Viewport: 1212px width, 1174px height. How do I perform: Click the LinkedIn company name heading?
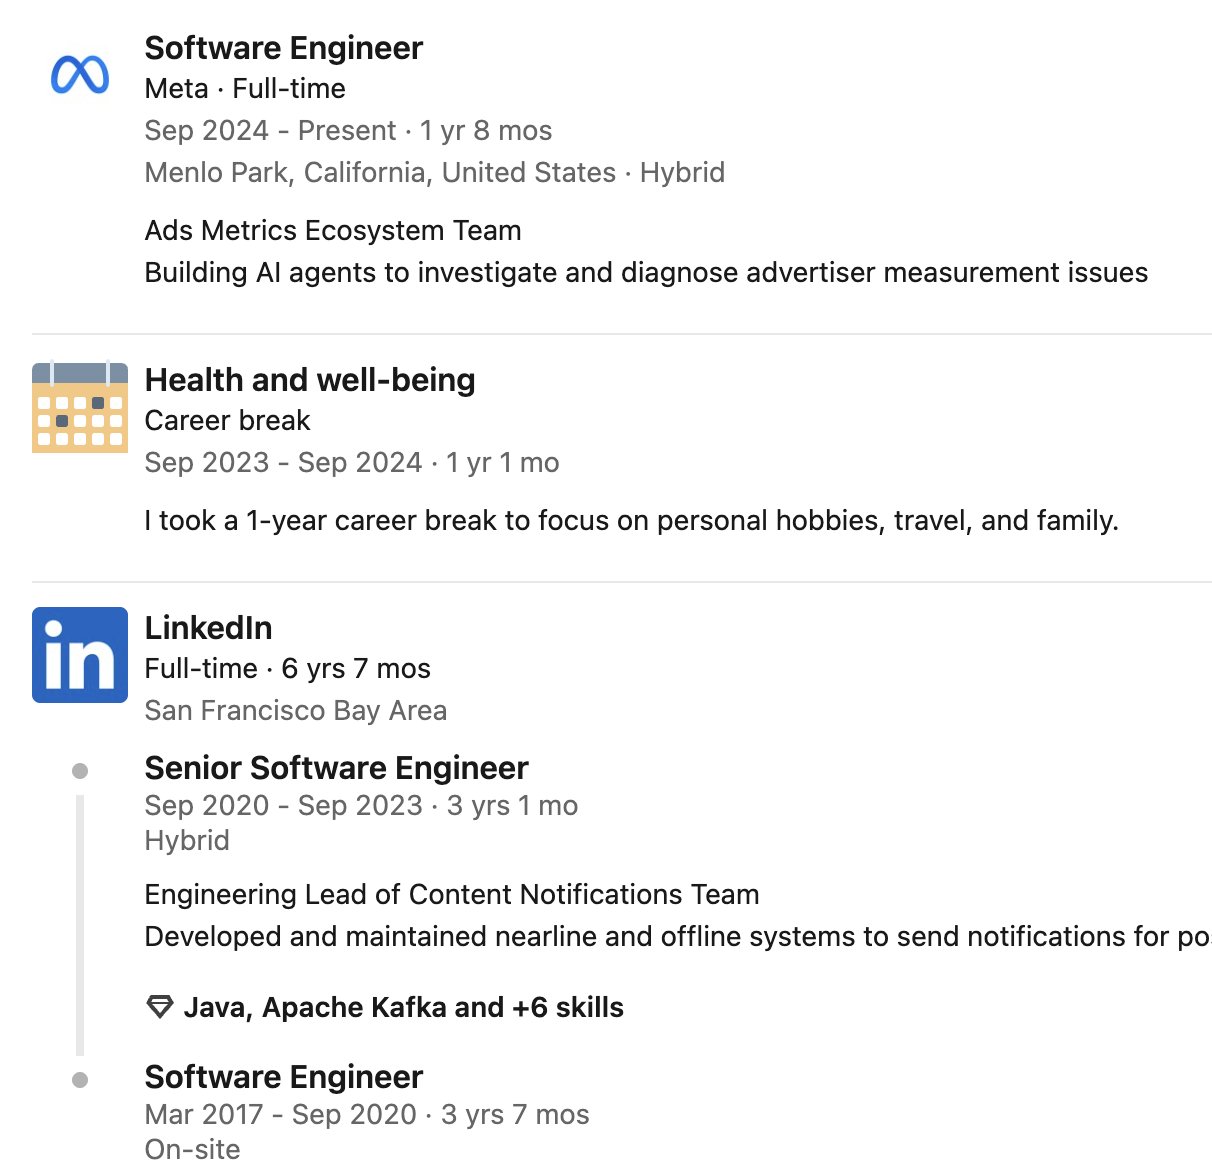tap(208, 628)
